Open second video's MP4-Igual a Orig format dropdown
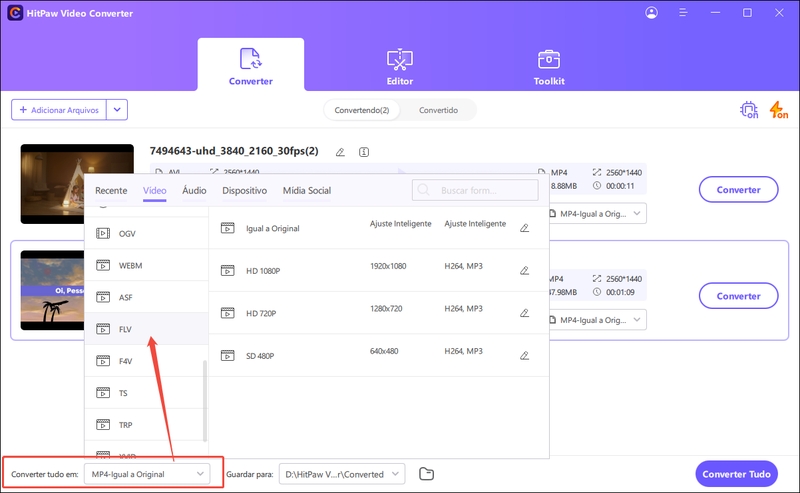This screenshot has height=493, width=800. (x=595, y=319)
